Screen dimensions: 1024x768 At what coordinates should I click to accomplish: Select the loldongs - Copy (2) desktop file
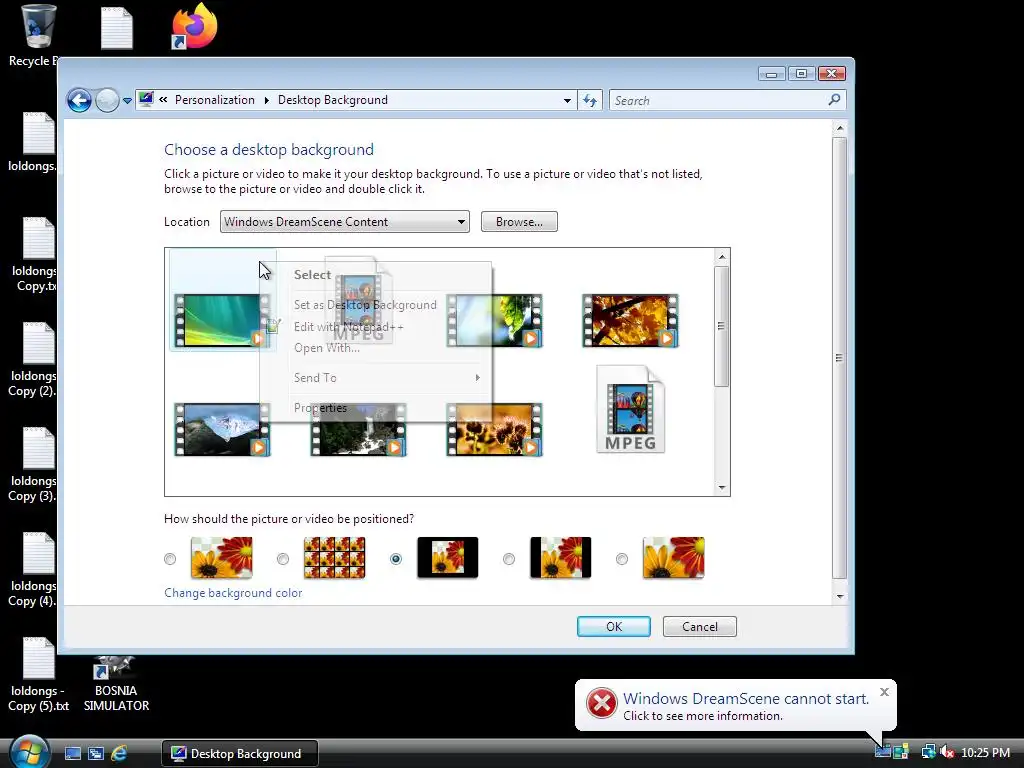(x=33, y=360)
